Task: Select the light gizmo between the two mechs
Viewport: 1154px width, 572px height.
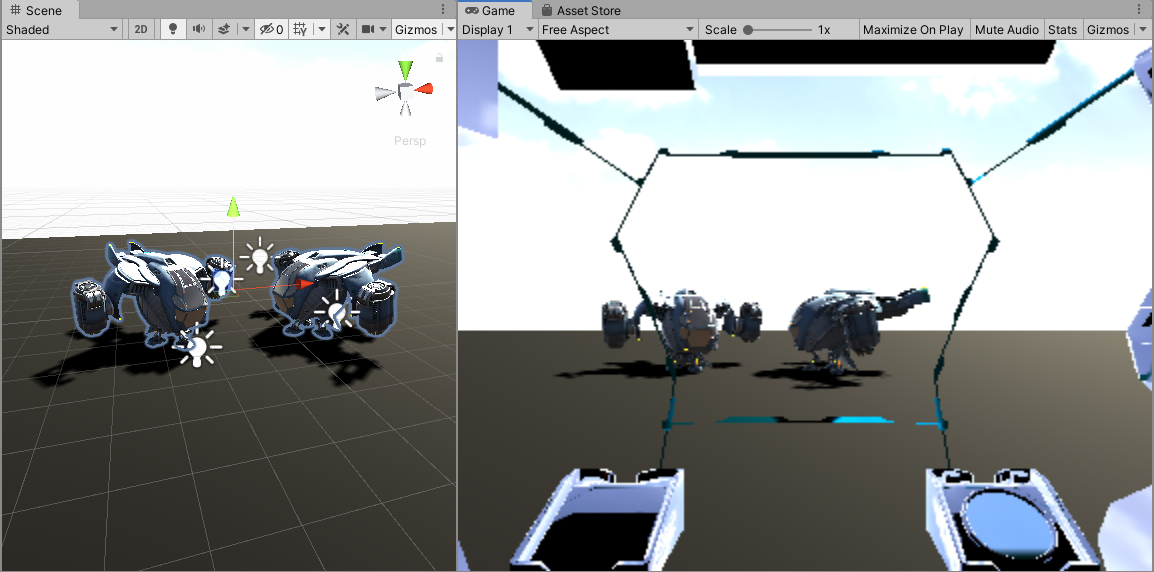Action: click(x=259, y=258)
